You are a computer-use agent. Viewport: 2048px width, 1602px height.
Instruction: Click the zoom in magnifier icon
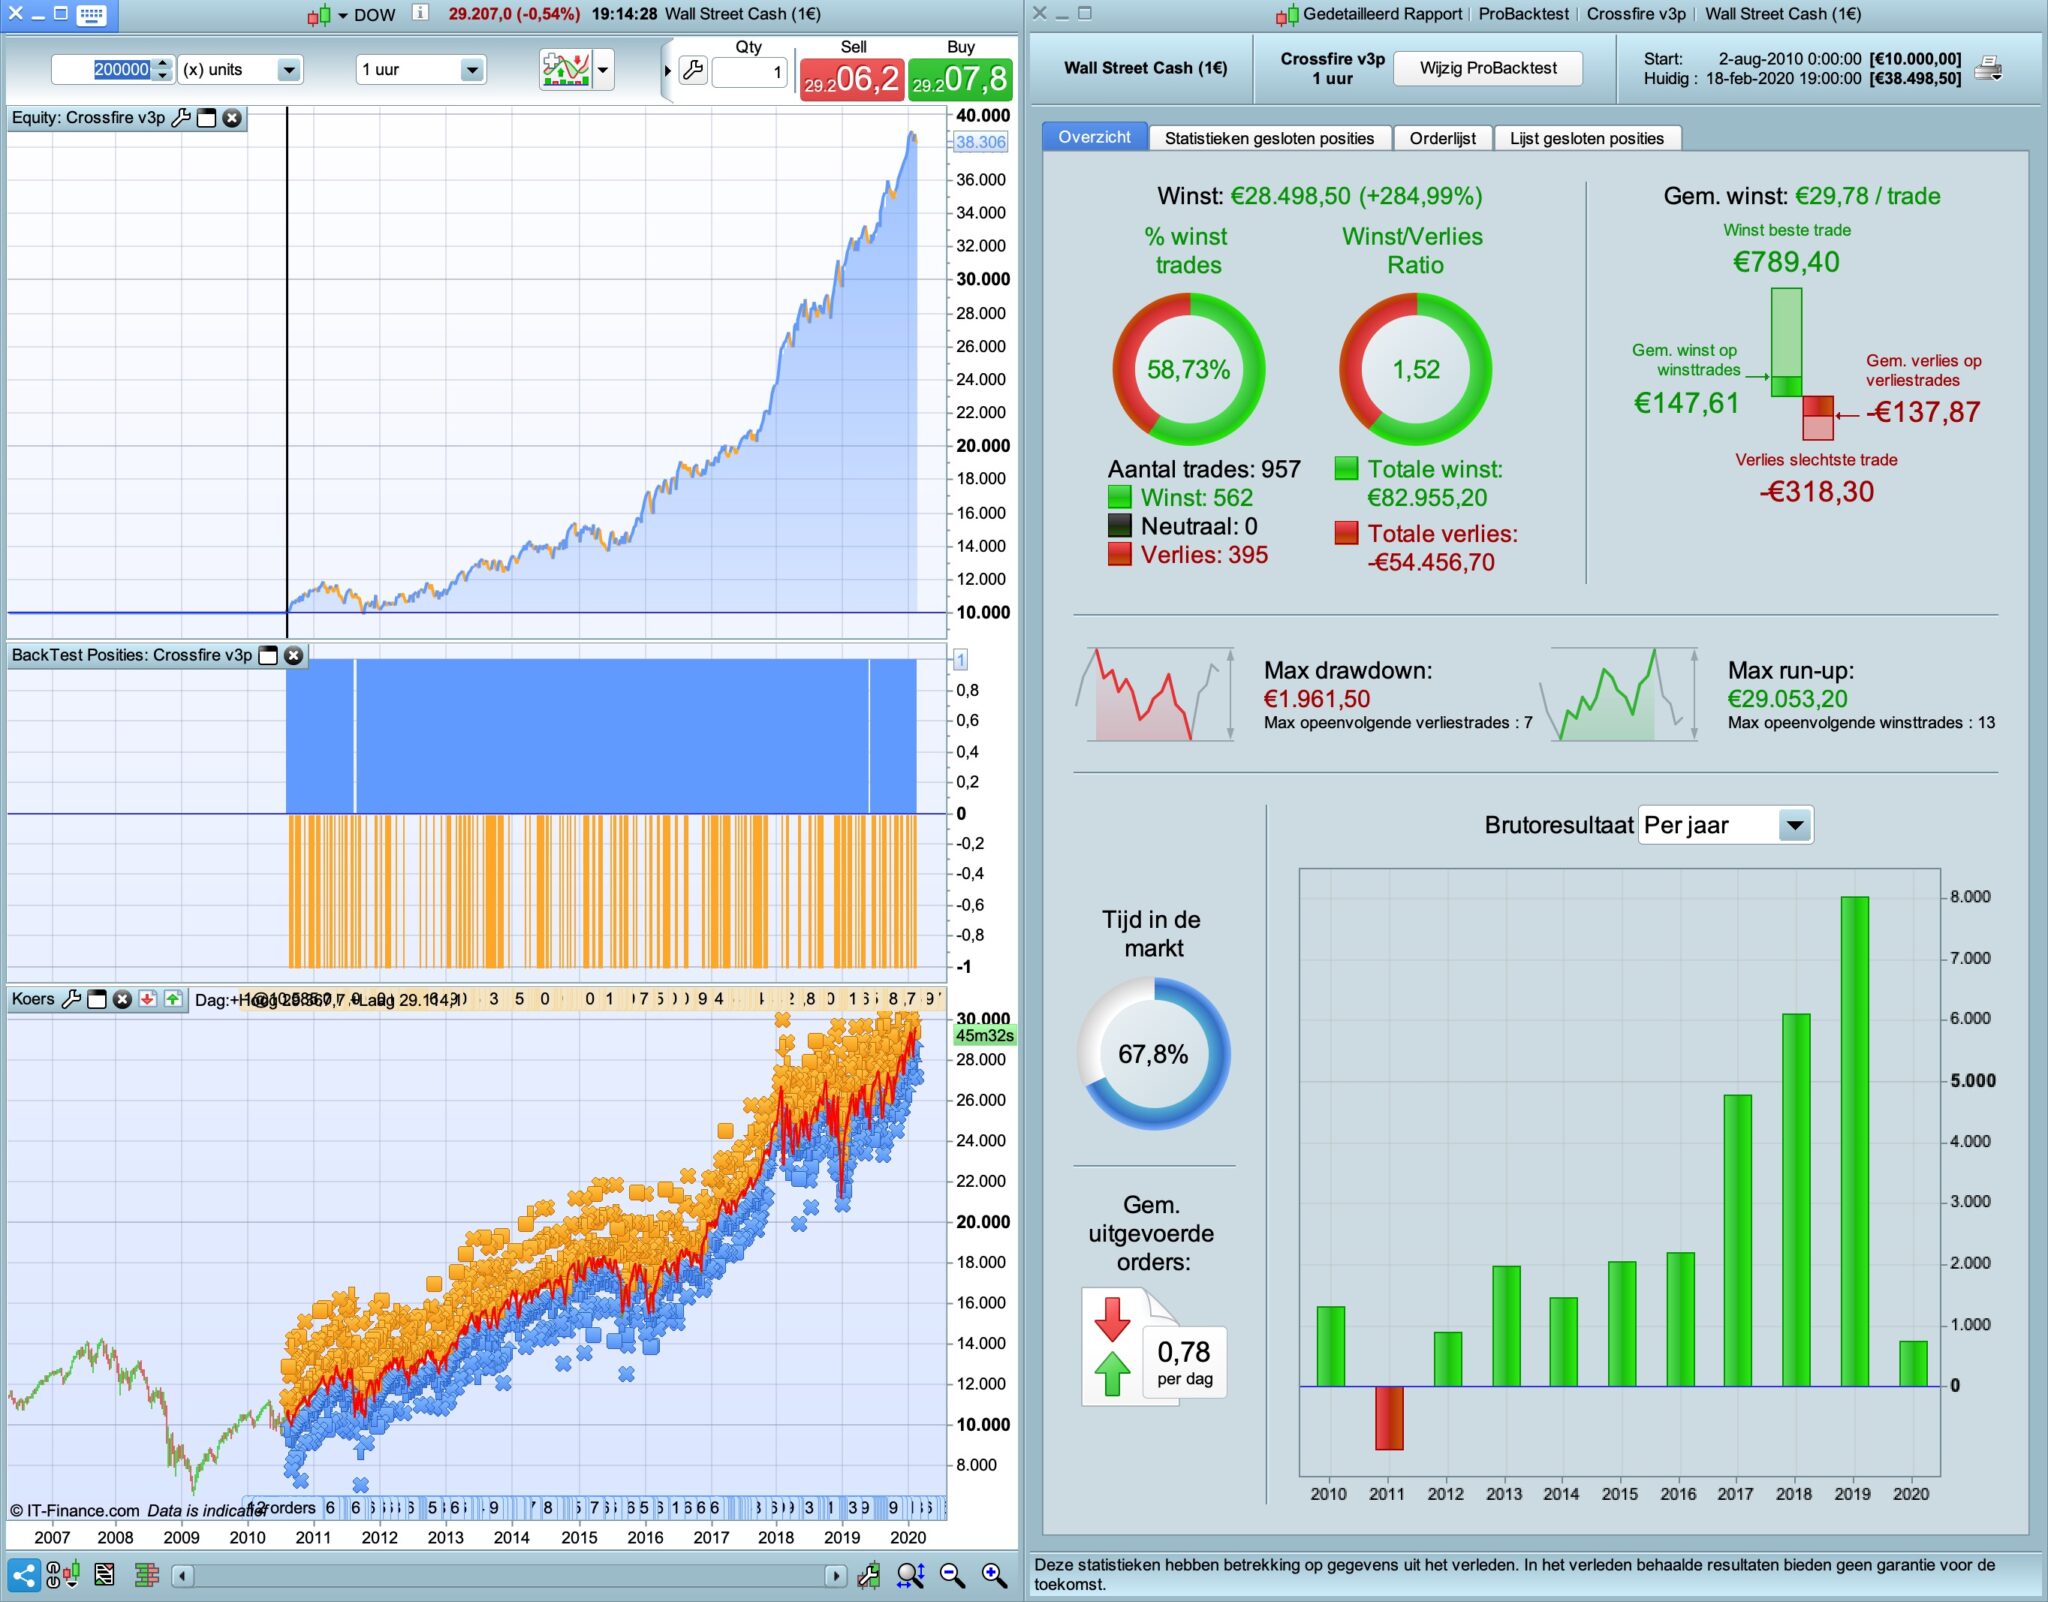pos(993,1576)
